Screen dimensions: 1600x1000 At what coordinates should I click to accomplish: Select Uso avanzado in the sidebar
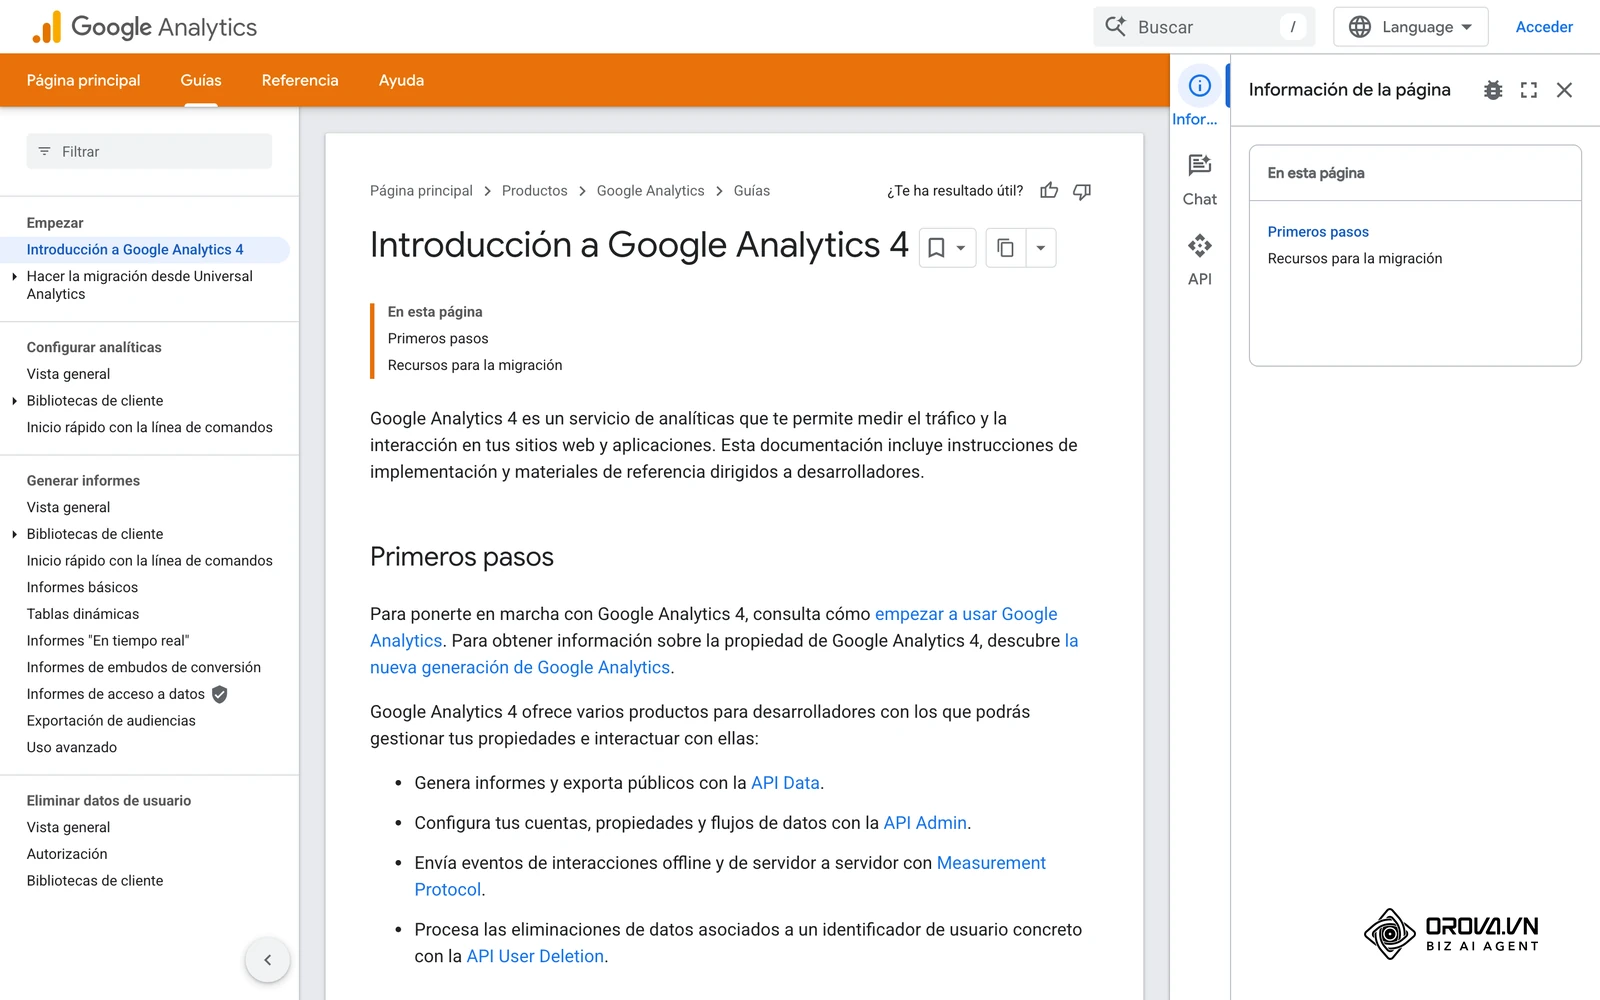pyautogui.click(x=72, y=747)
